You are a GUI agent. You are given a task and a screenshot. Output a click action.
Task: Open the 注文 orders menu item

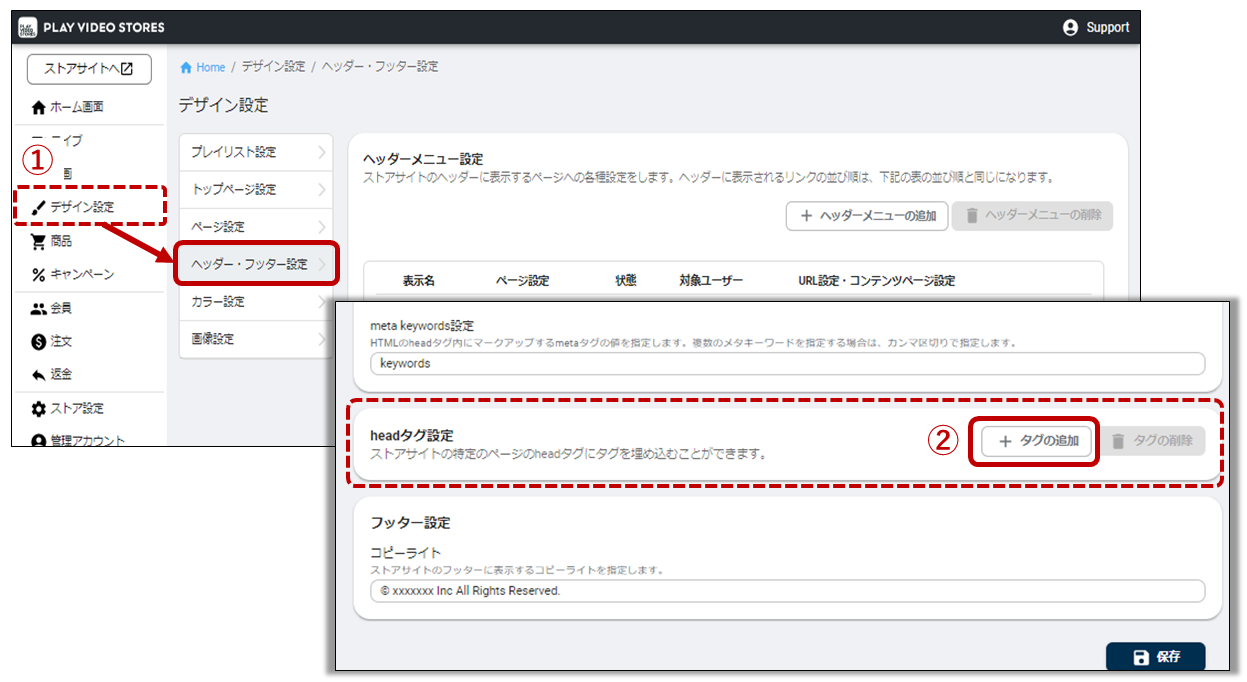tap(61, 341)
